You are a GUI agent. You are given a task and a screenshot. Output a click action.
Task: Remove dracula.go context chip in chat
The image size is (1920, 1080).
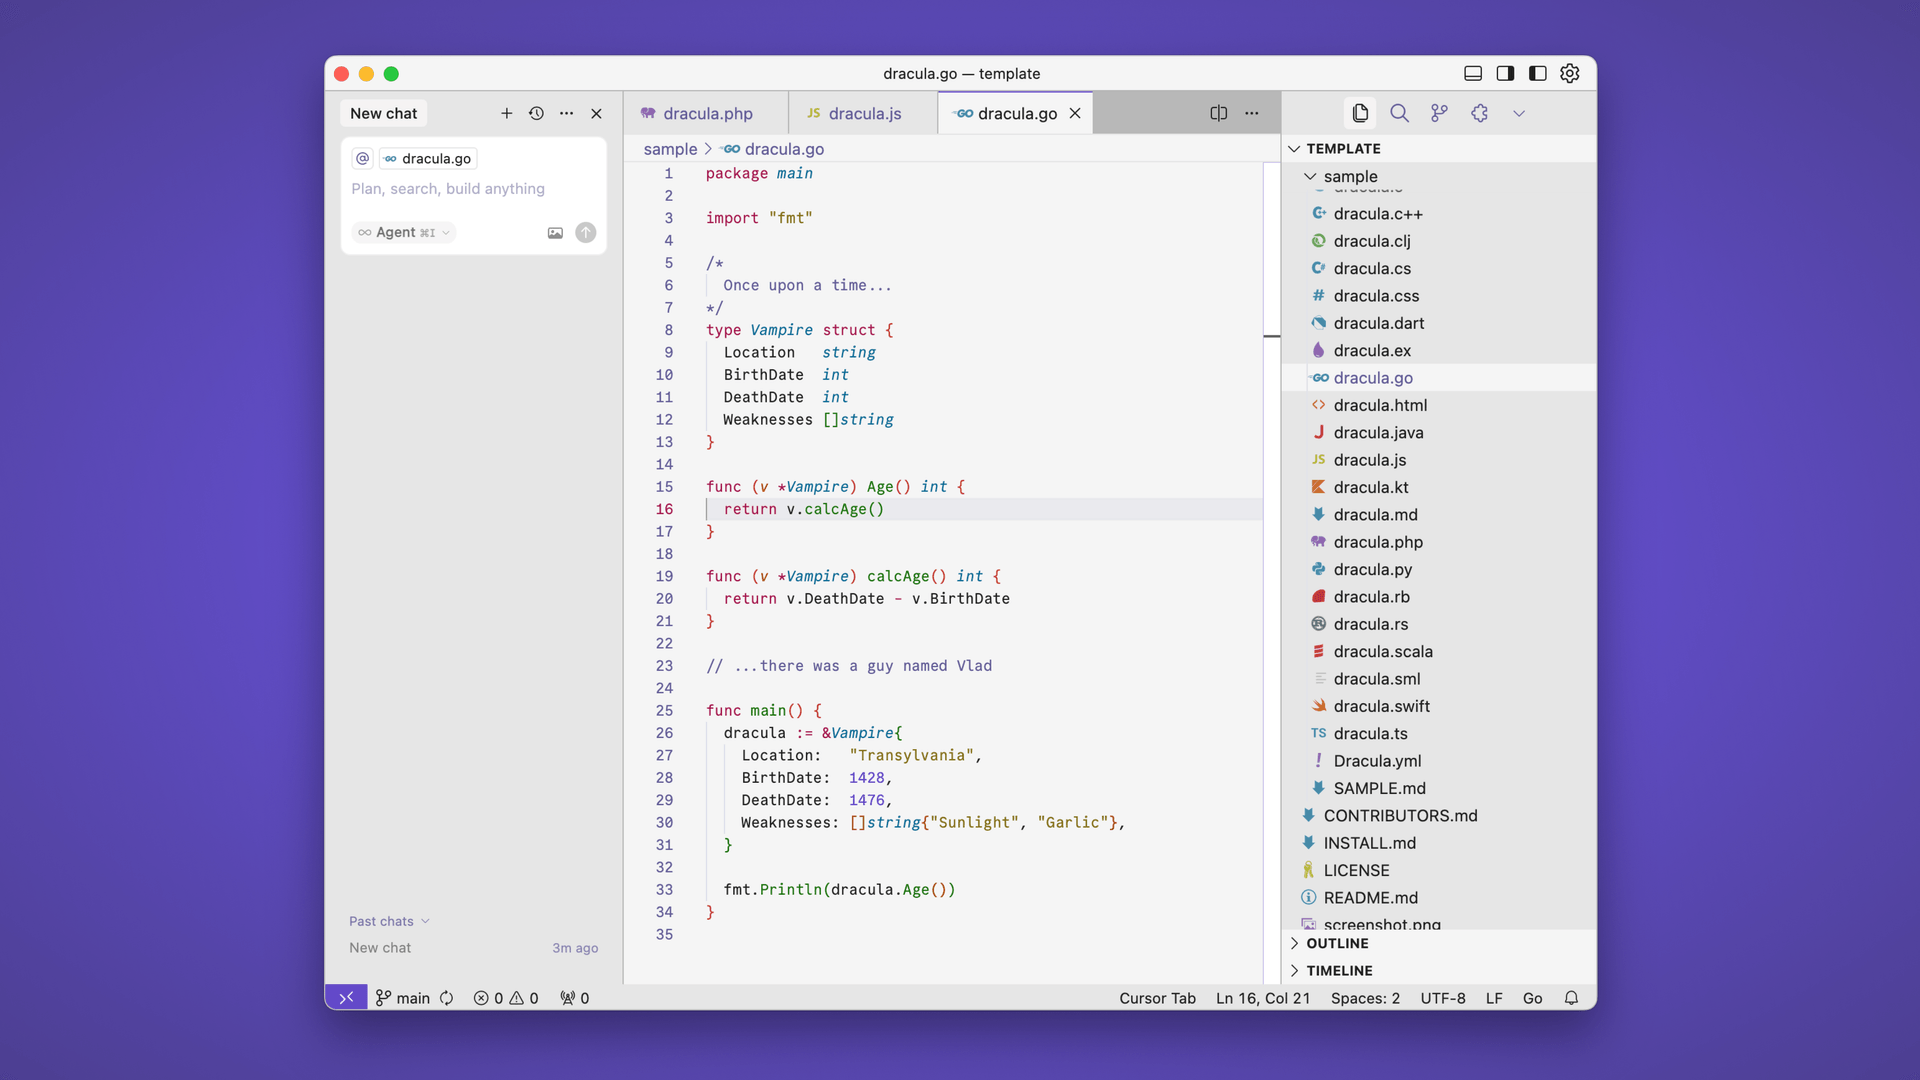pyautogui.click(x=427, y=158)
